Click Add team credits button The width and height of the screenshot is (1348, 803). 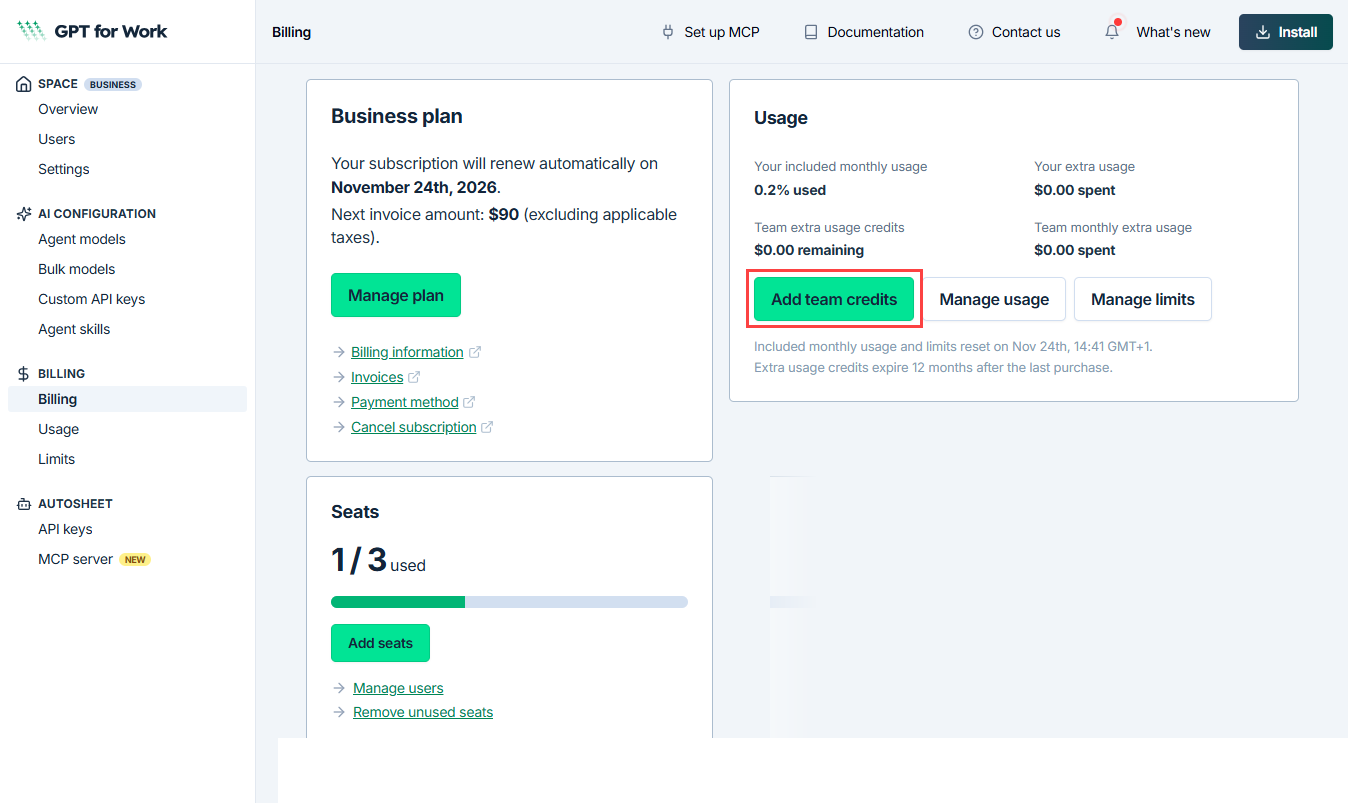pyautogui.click(x=834, y=299)
